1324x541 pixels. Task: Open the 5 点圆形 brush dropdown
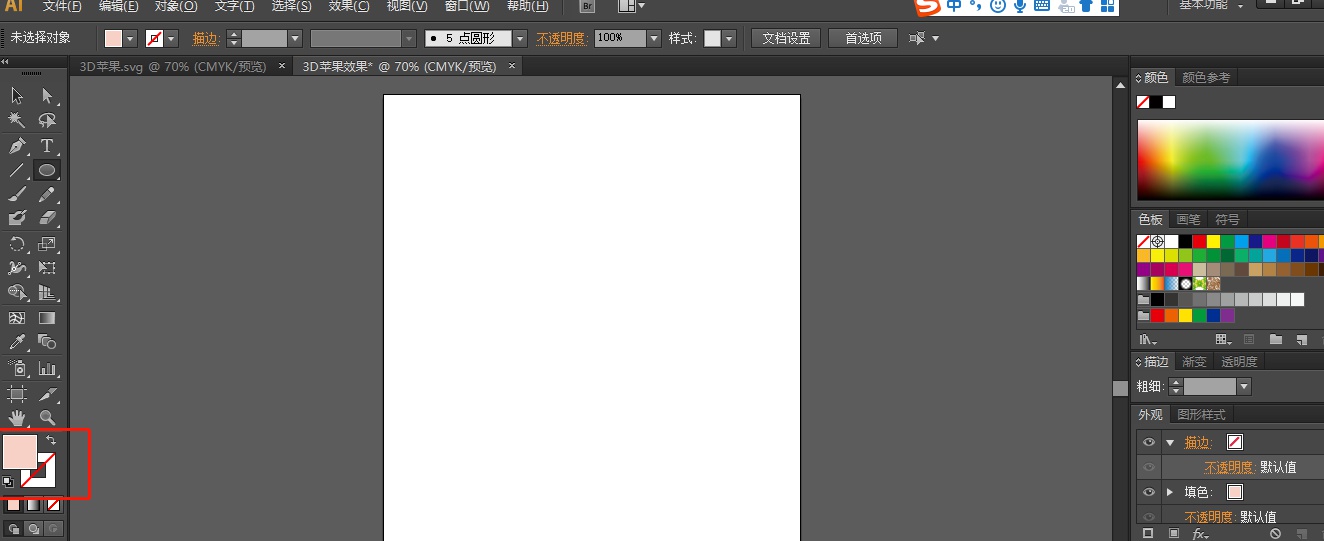520,39
